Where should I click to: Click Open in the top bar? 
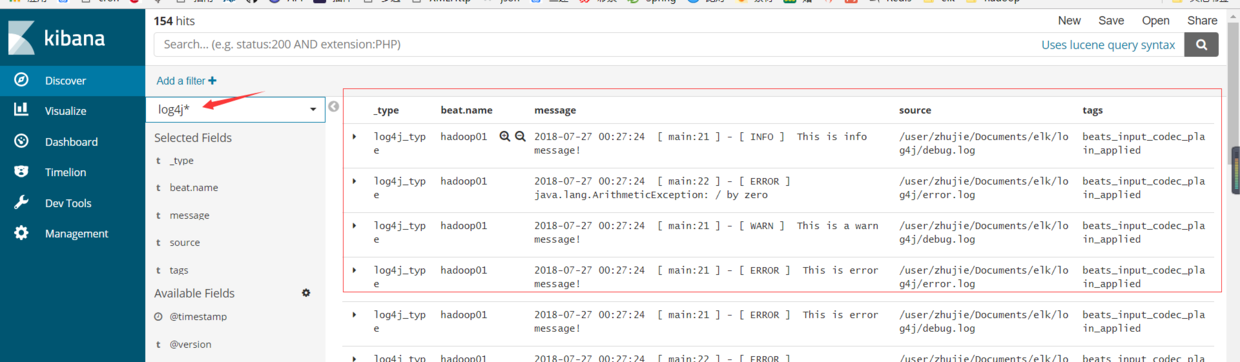1156,20
